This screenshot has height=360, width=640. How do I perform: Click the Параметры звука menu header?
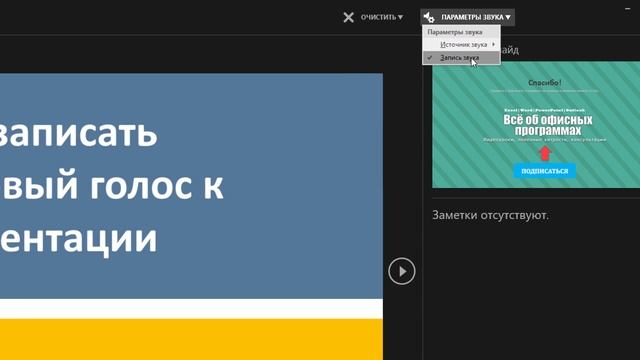(x=462, y=32)
